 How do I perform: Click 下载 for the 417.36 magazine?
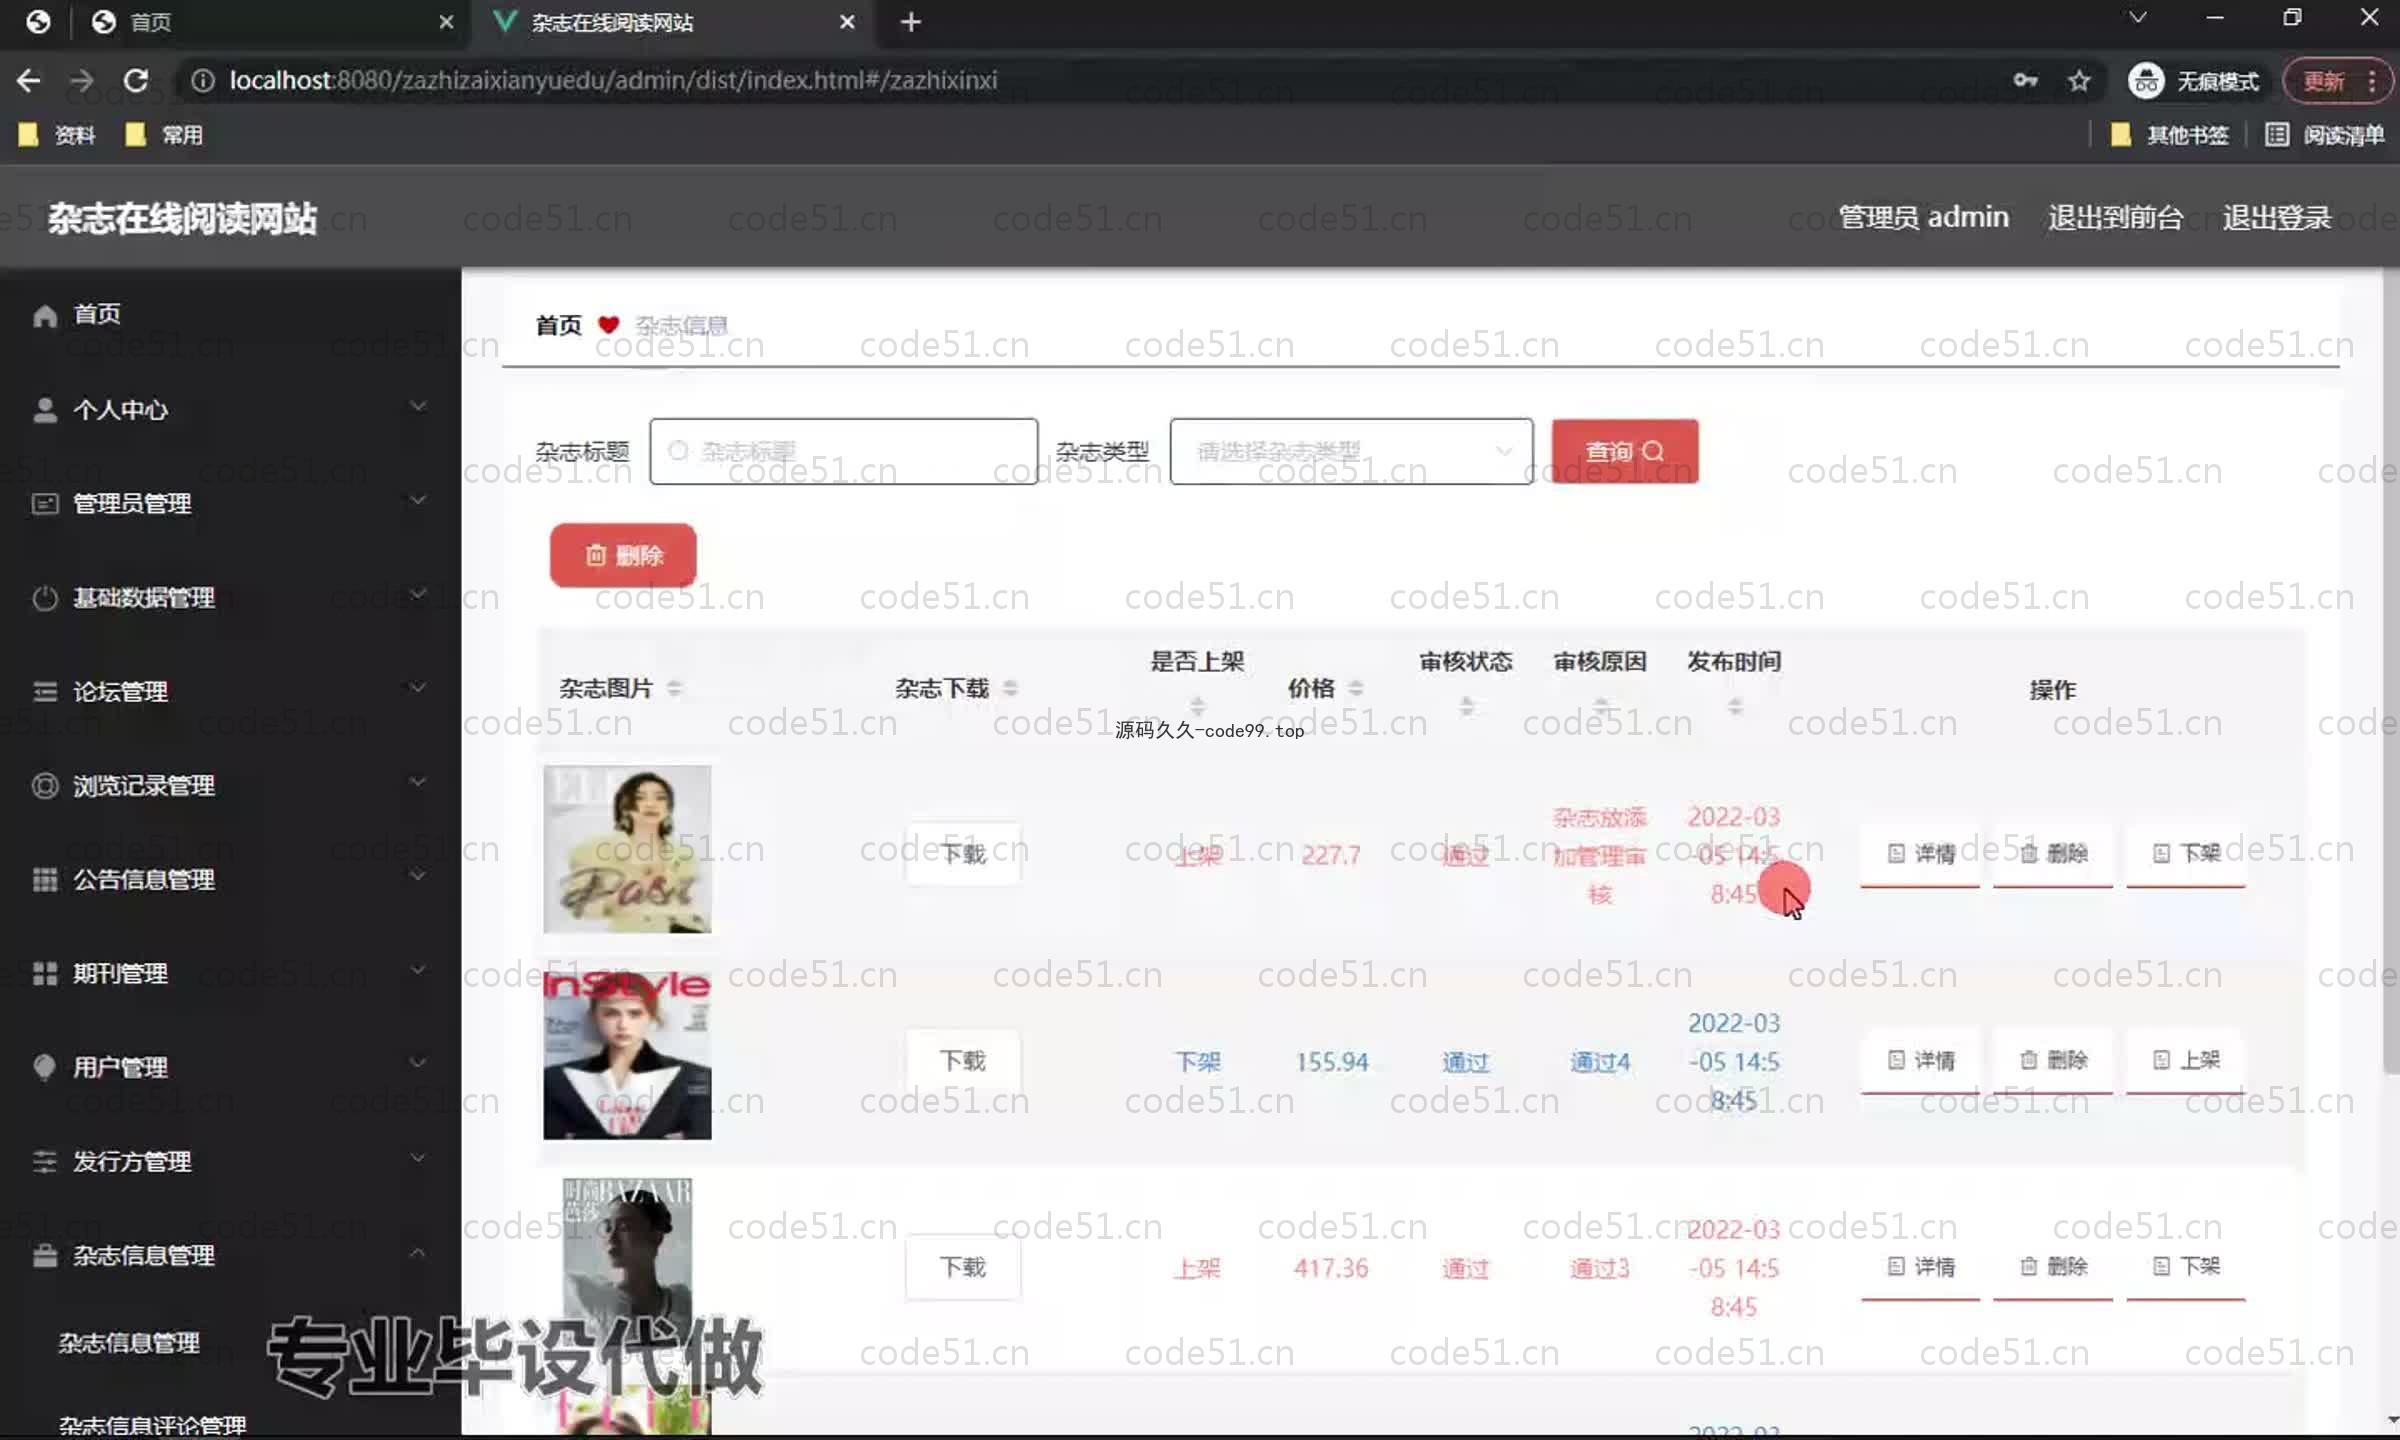pos(963,1267)
